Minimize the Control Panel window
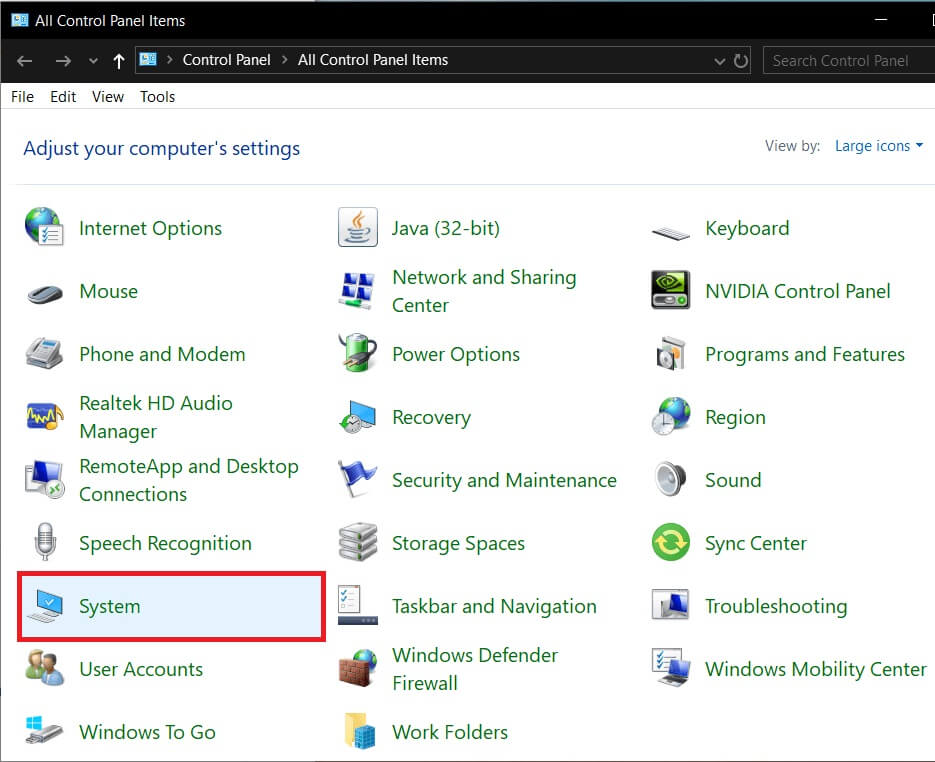Viewport: 935px width, 762px height. click(881, 20)
